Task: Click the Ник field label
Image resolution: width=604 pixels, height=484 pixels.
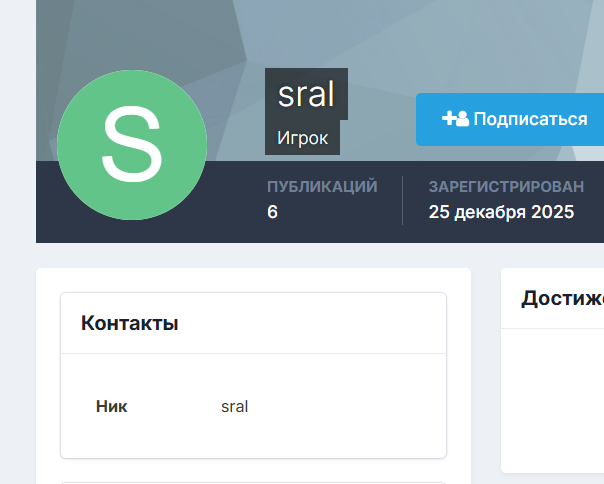Action: pyautogui.click(x=111, y=407)
